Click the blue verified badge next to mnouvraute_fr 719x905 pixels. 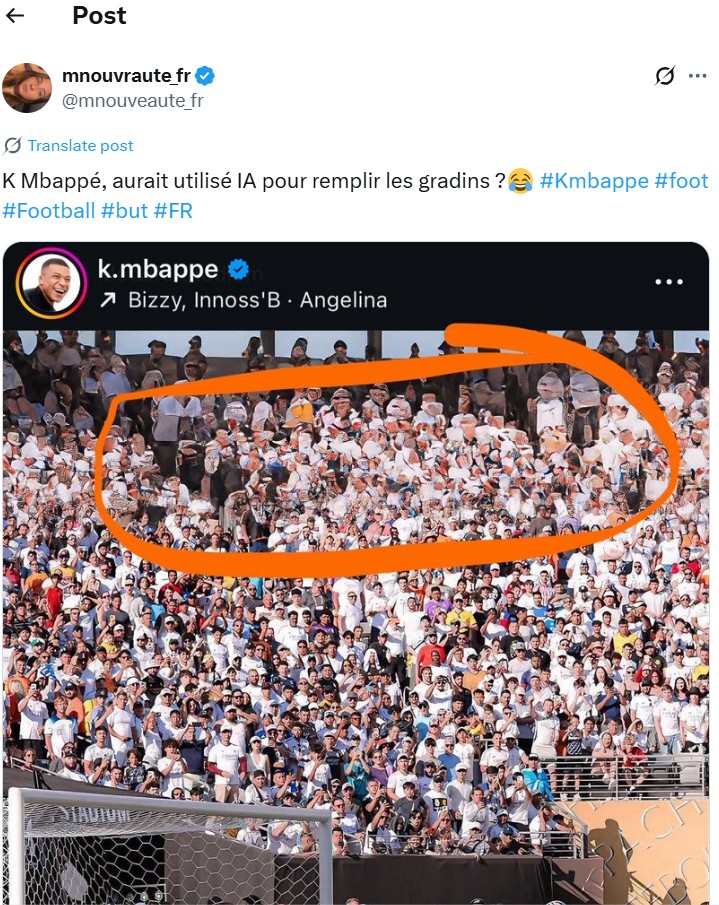[205, 76]
